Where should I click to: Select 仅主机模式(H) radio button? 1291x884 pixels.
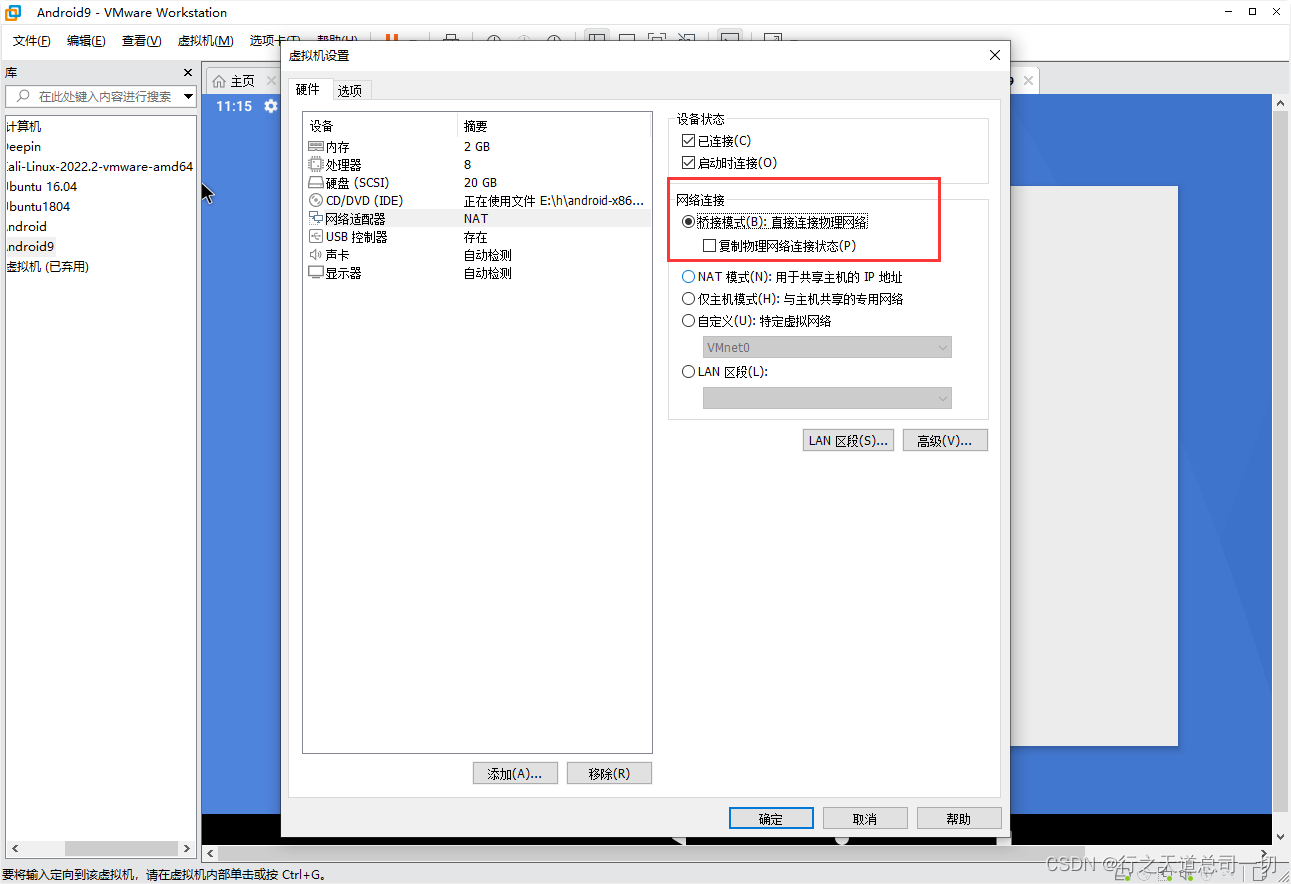click(x=688, y=299)
